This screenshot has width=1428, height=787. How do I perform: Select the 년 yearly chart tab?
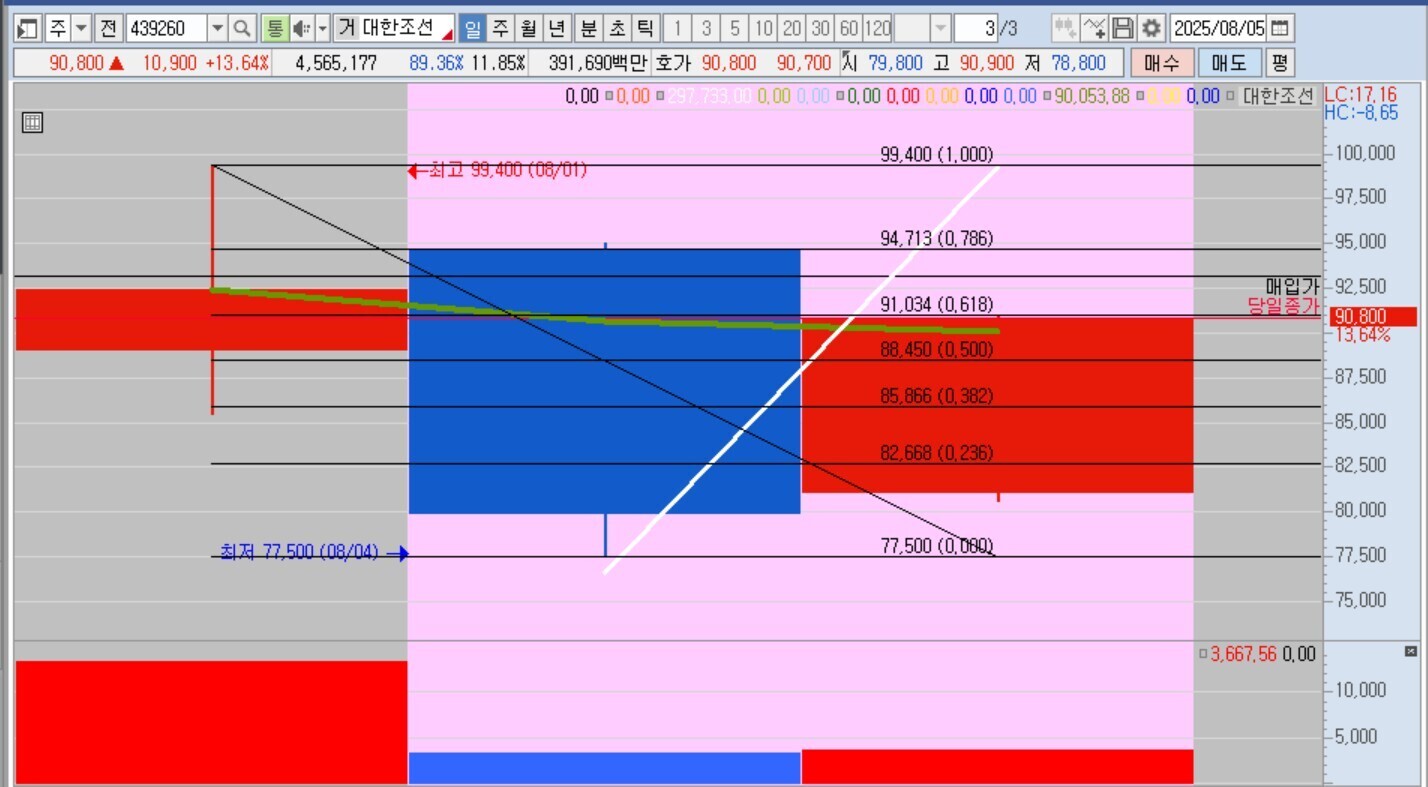pyautogui.click(x=558, y=28)
